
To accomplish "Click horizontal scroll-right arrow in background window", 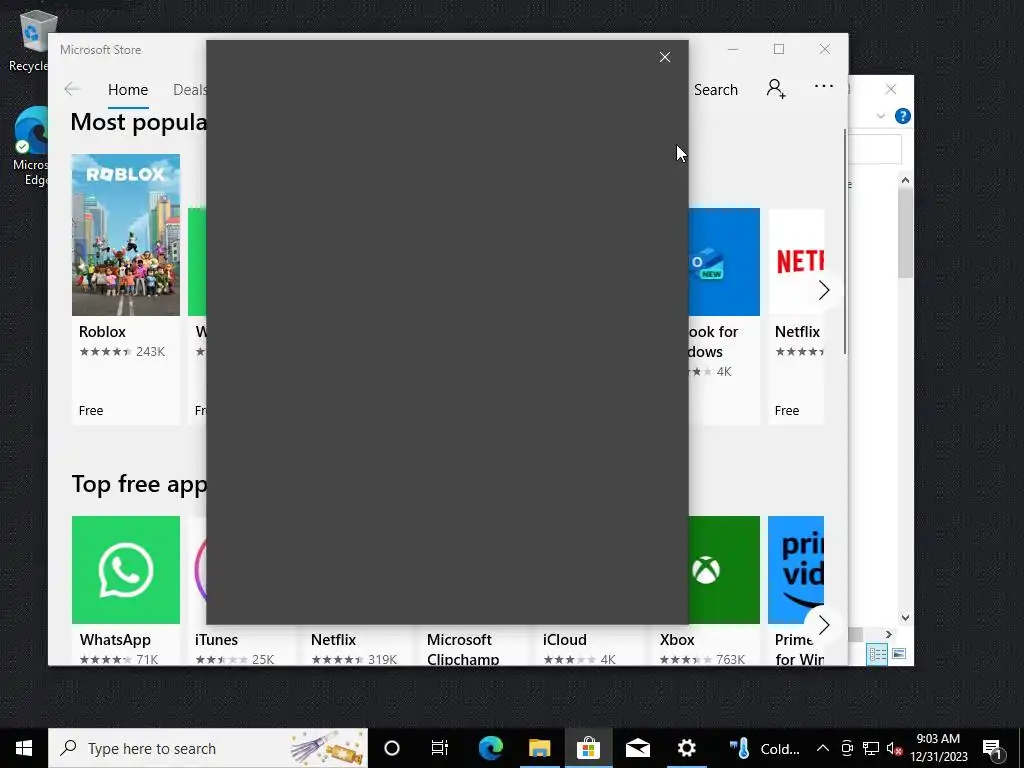I will click(x=888, y=634).
